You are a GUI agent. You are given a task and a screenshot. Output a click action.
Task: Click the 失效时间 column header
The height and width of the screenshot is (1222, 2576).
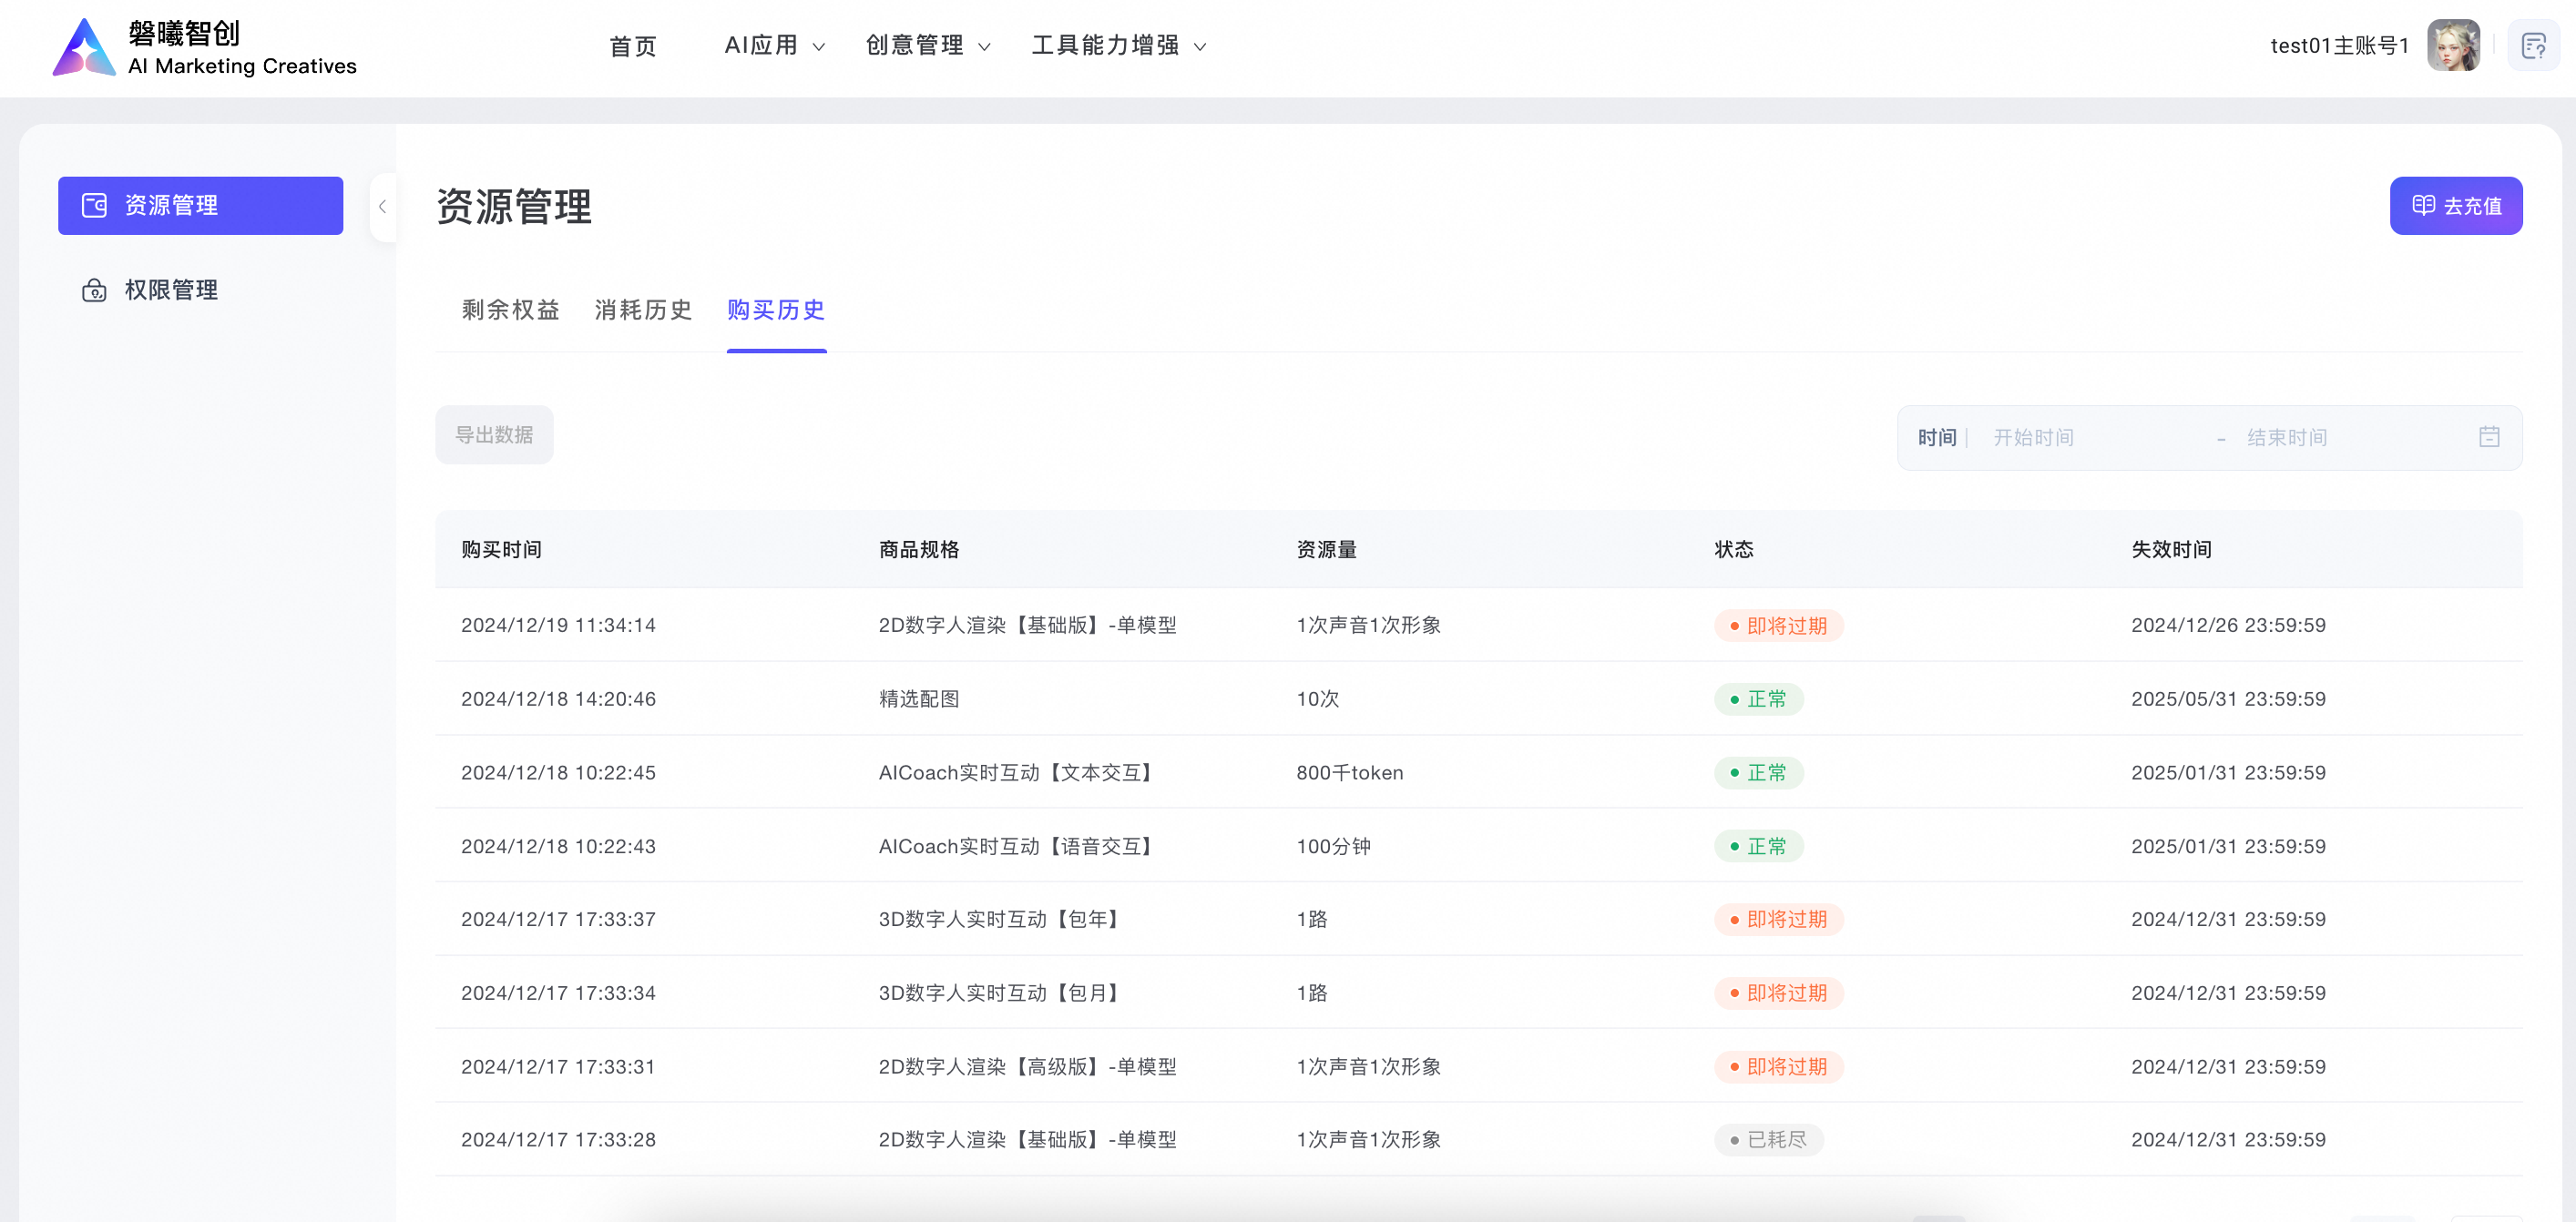click(x=2171, y=549)
